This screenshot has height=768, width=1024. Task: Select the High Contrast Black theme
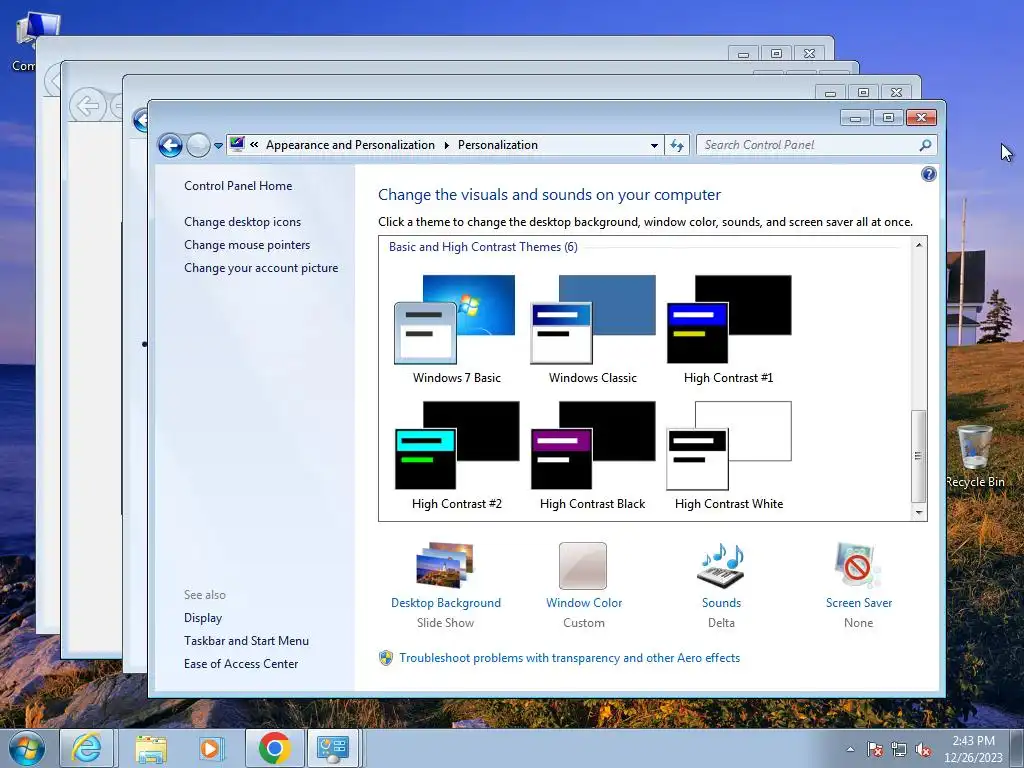(592, 456)
